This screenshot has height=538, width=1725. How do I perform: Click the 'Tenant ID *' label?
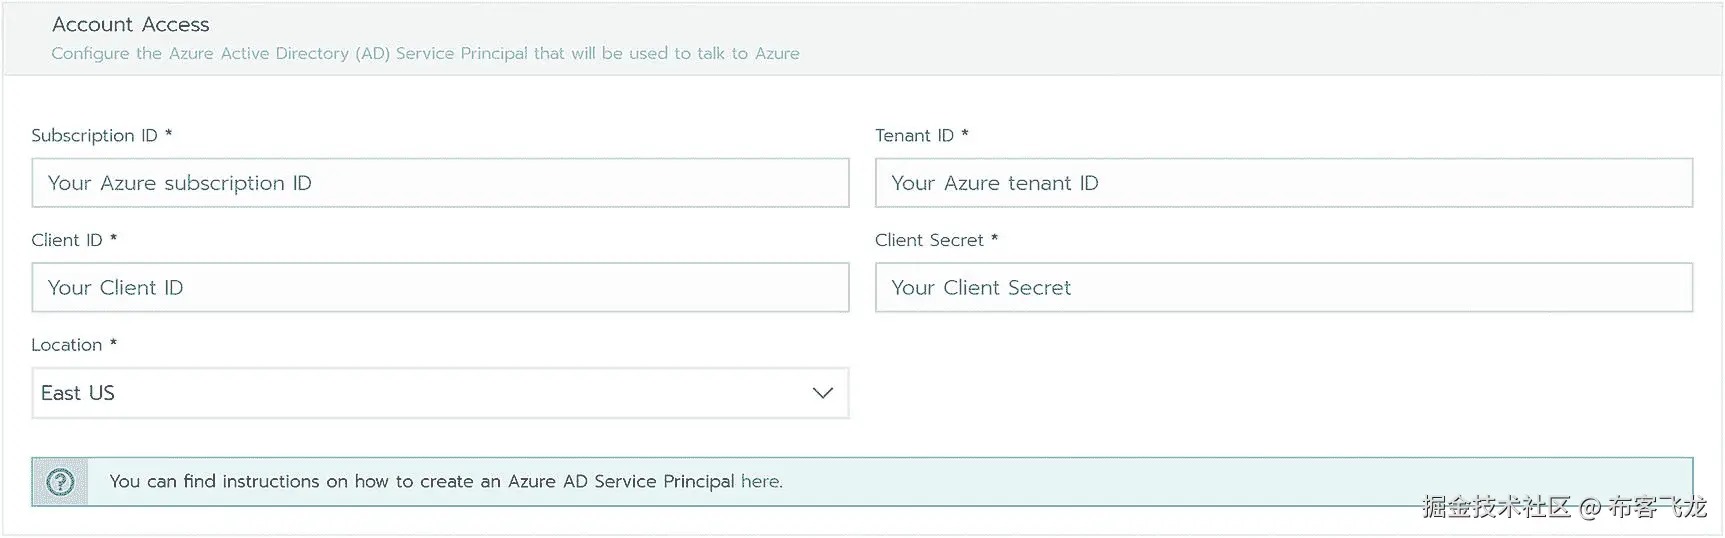pos(922,135)
